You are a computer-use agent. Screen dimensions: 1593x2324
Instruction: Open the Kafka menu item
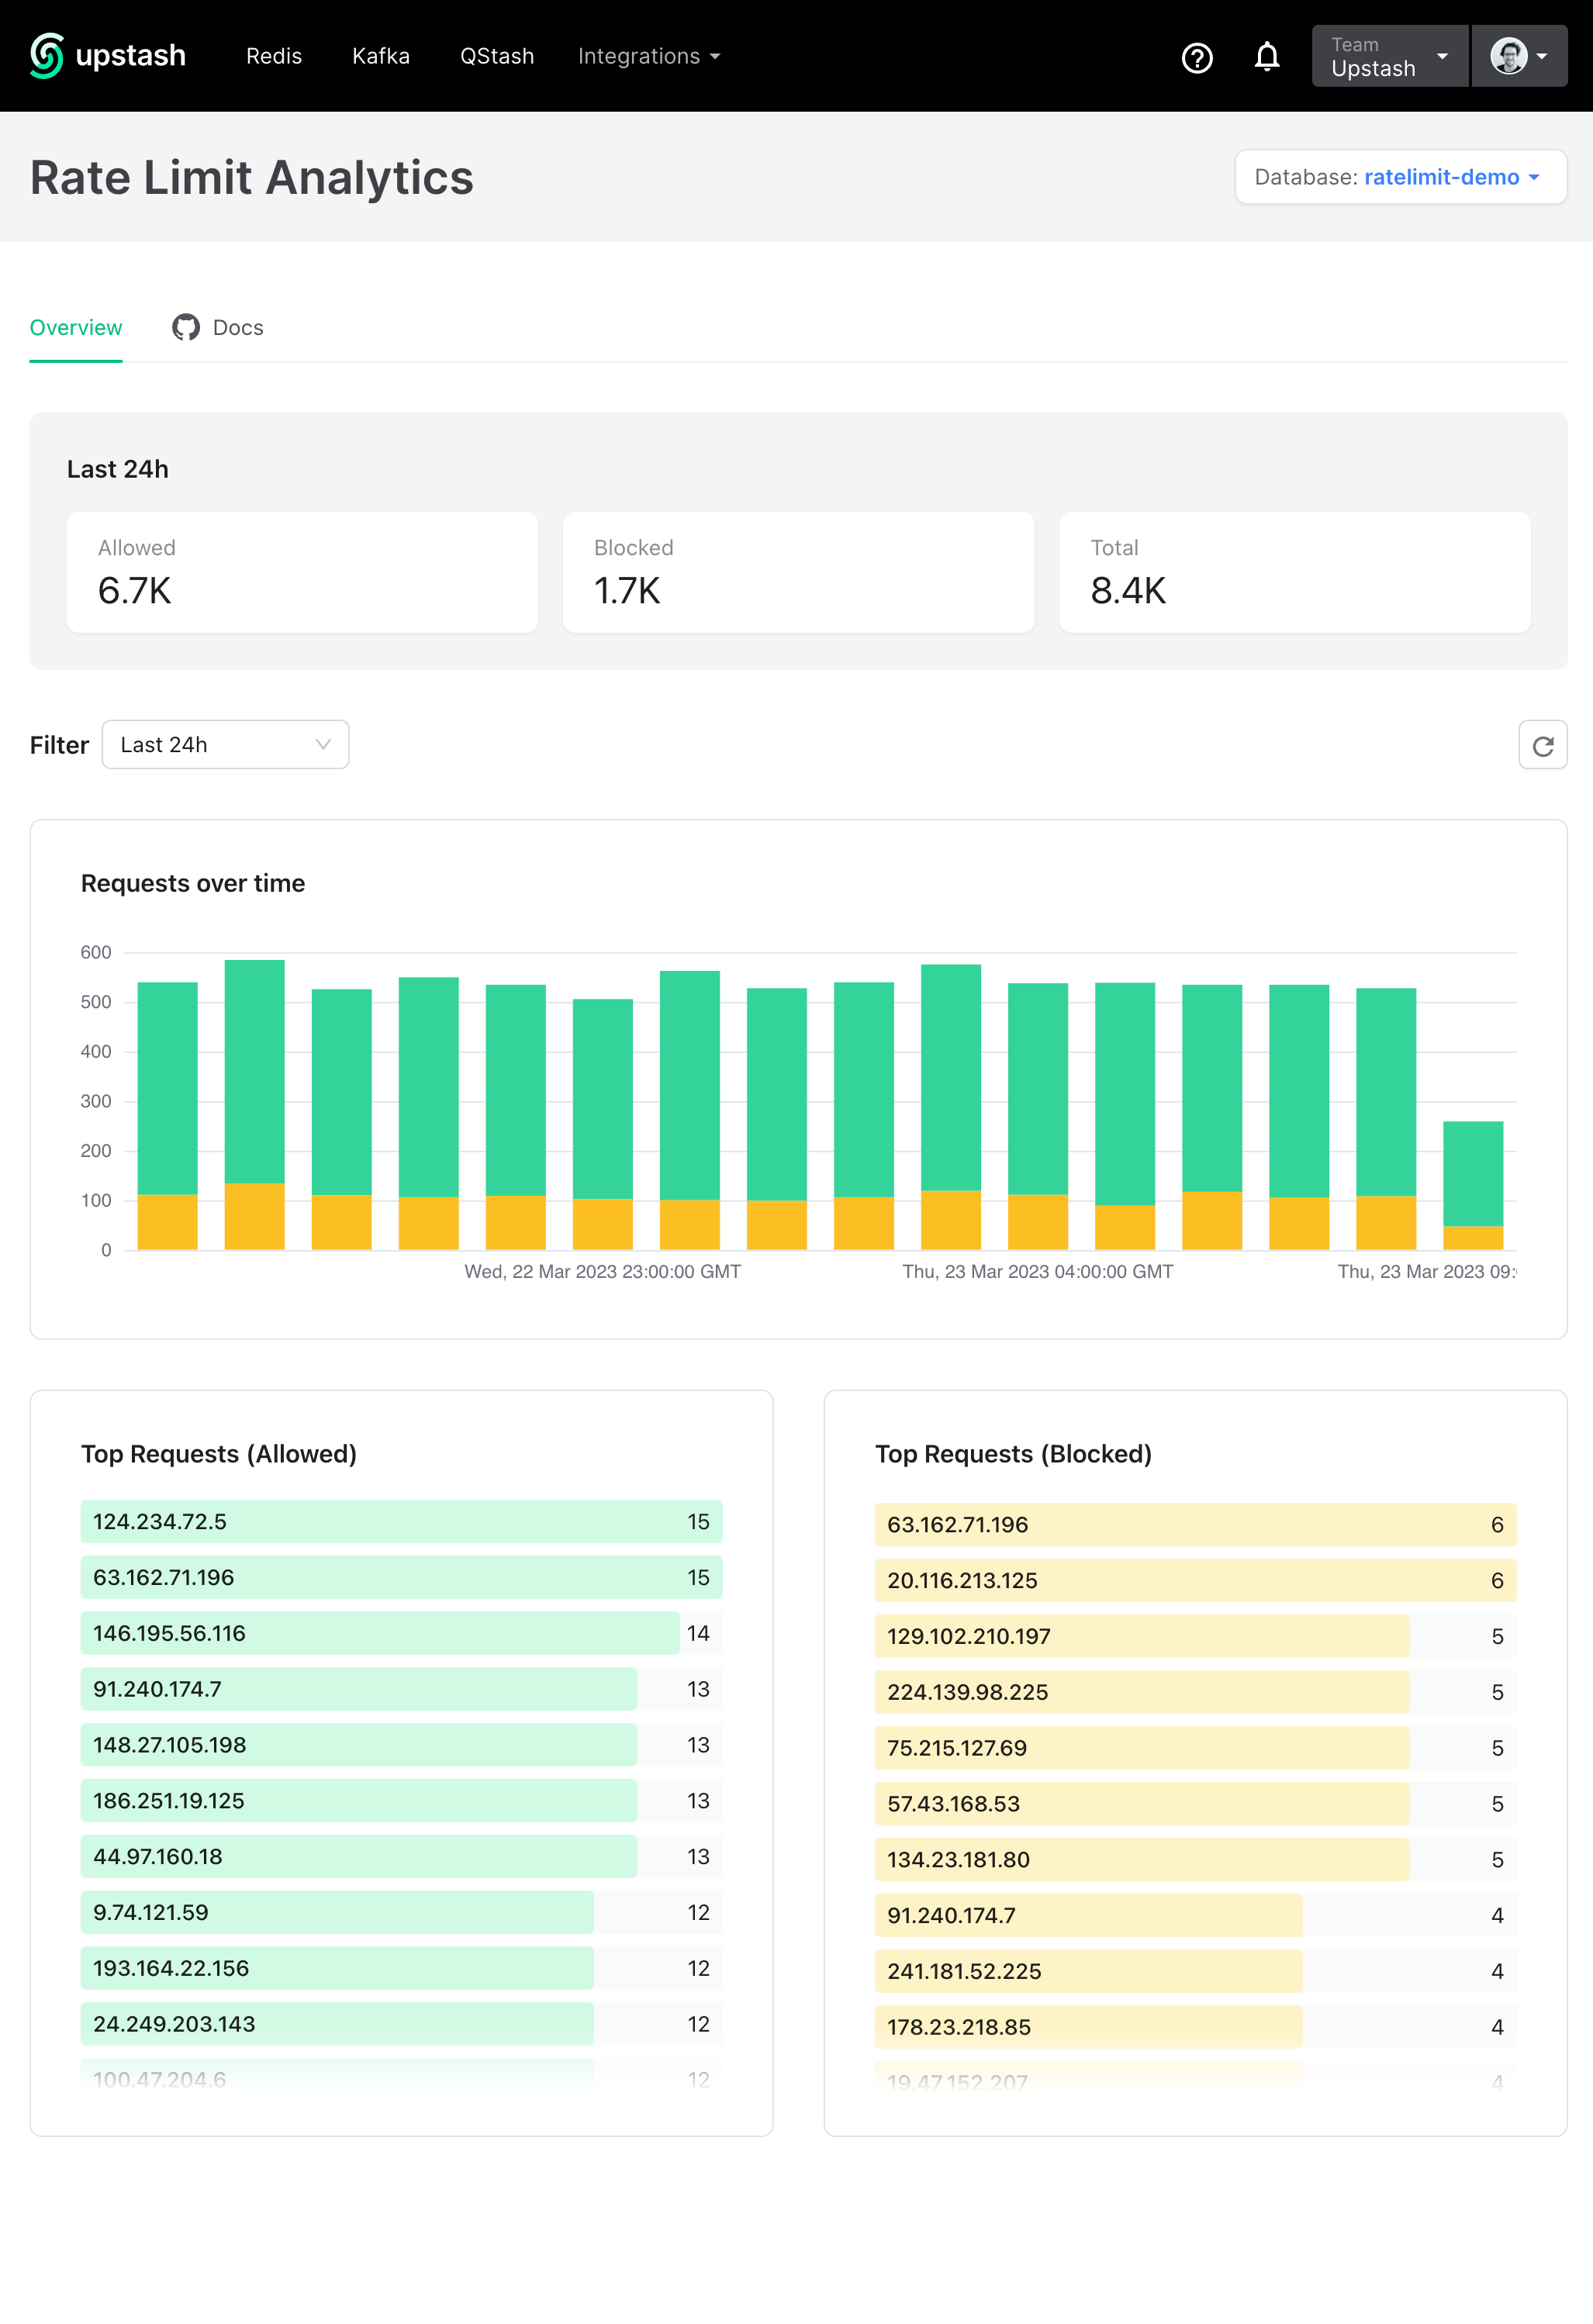point(380,56)
